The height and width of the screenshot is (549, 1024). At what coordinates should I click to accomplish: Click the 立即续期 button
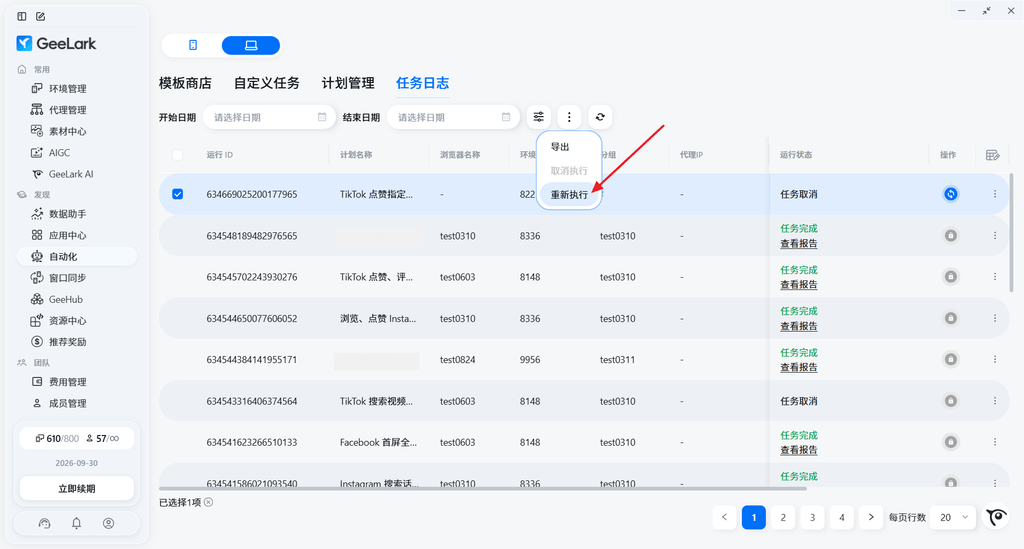click(x=76, y=488)
